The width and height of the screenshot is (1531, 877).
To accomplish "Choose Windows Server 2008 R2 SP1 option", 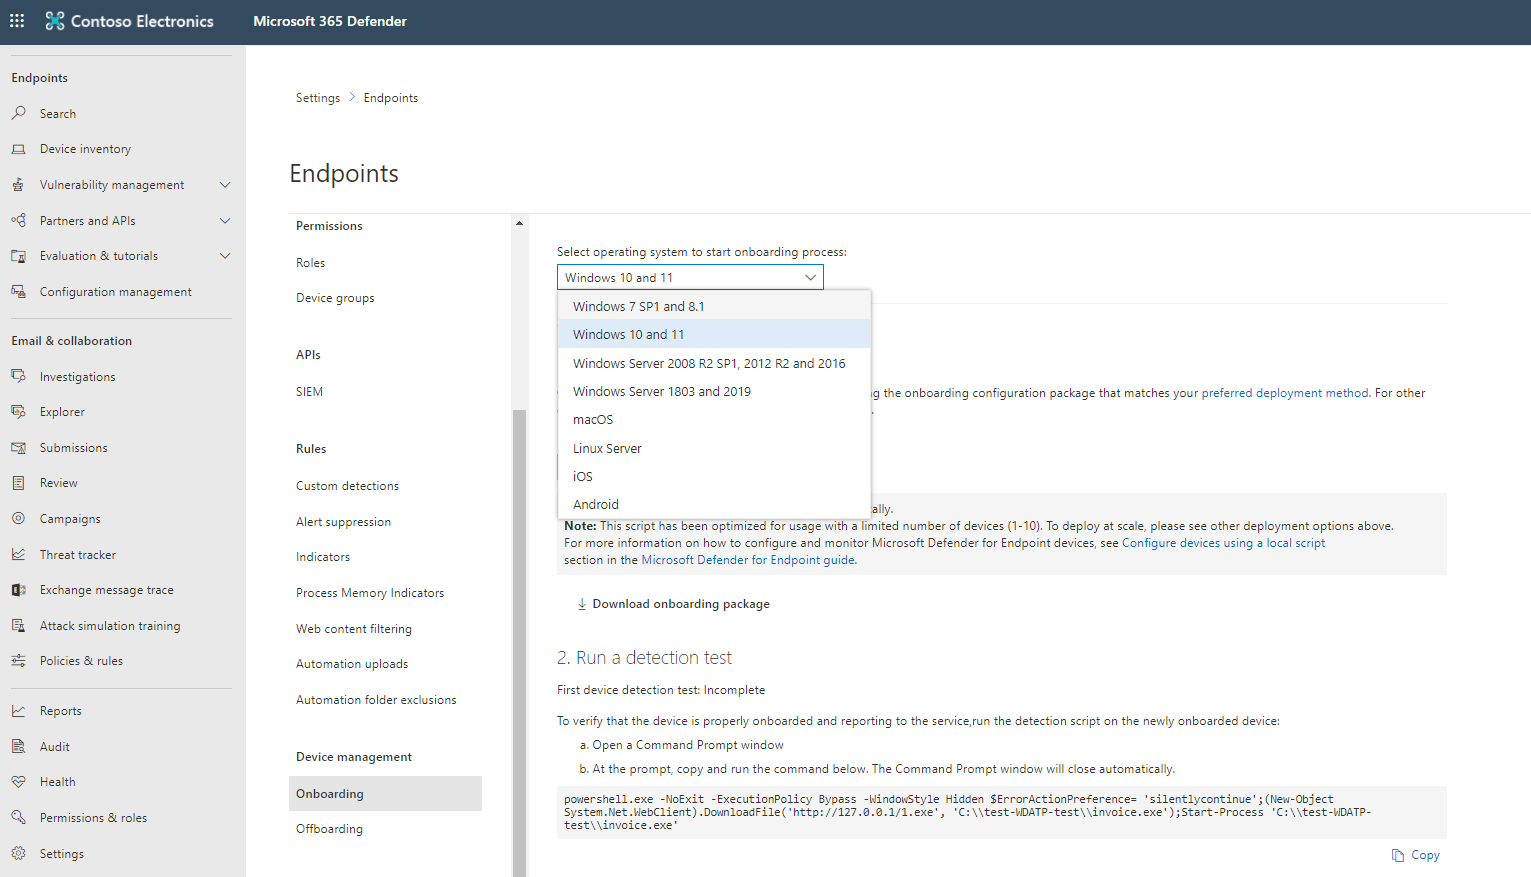I will pyautogui.click(x=714, y=363).
